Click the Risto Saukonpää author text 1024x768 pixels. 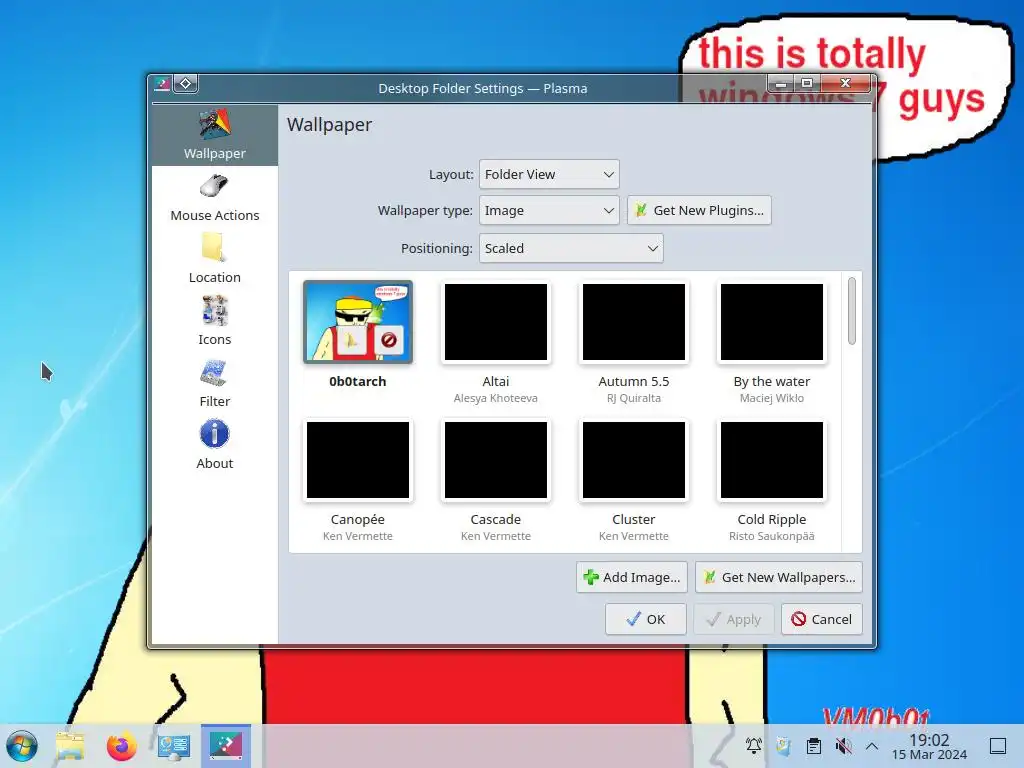771,536
